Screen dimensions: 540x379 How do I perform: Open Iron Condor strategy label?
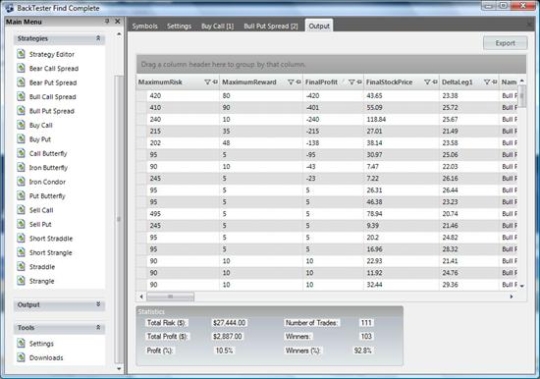[x=47, y=182]
